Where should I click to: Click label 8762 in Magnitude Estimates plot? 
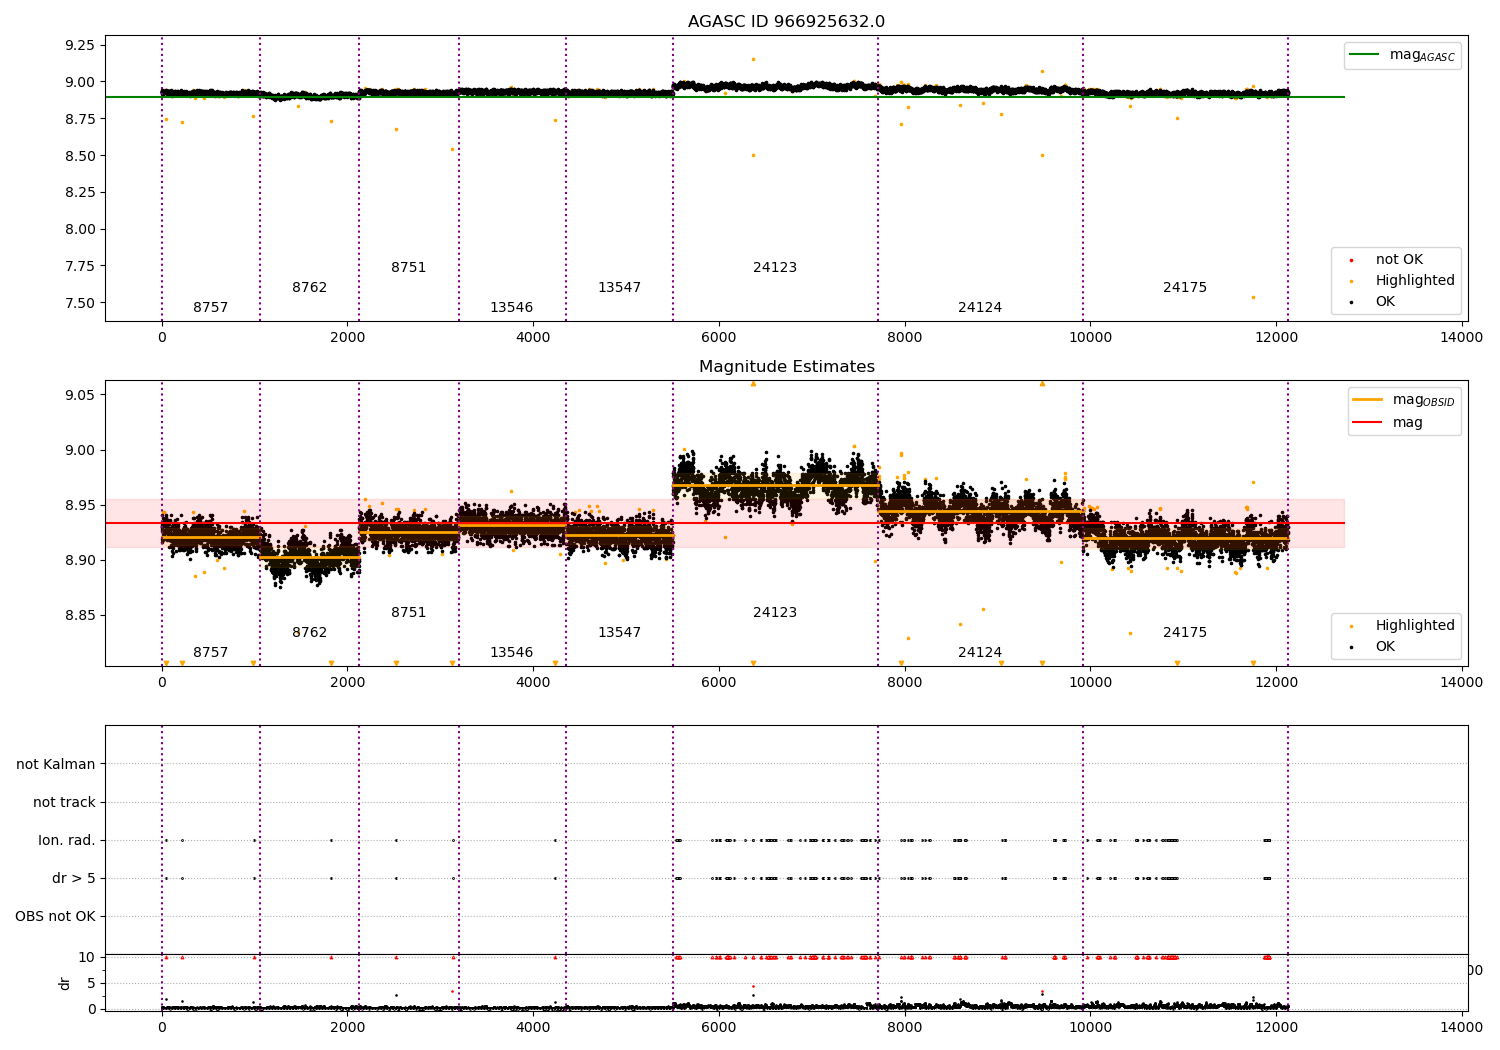pyautogui.click(x=310, y=633)
